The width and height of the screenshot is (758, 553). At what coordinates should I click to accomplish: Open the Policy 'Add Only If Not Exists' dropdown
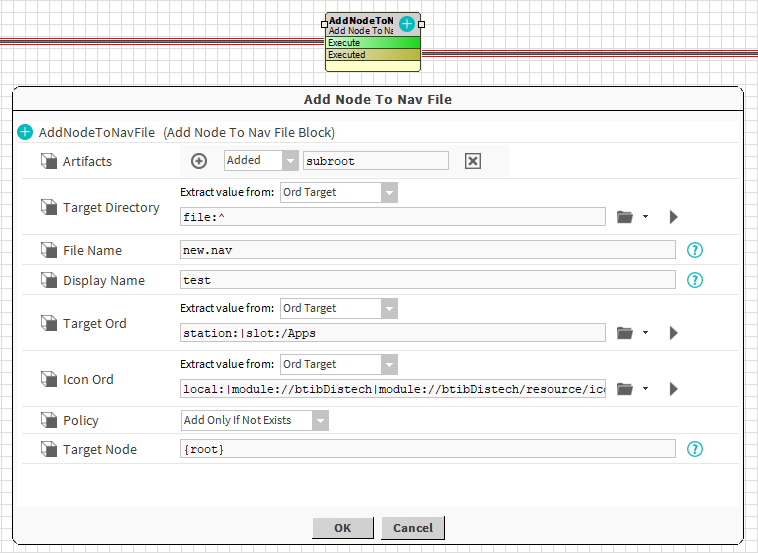(x=255, y=420)
